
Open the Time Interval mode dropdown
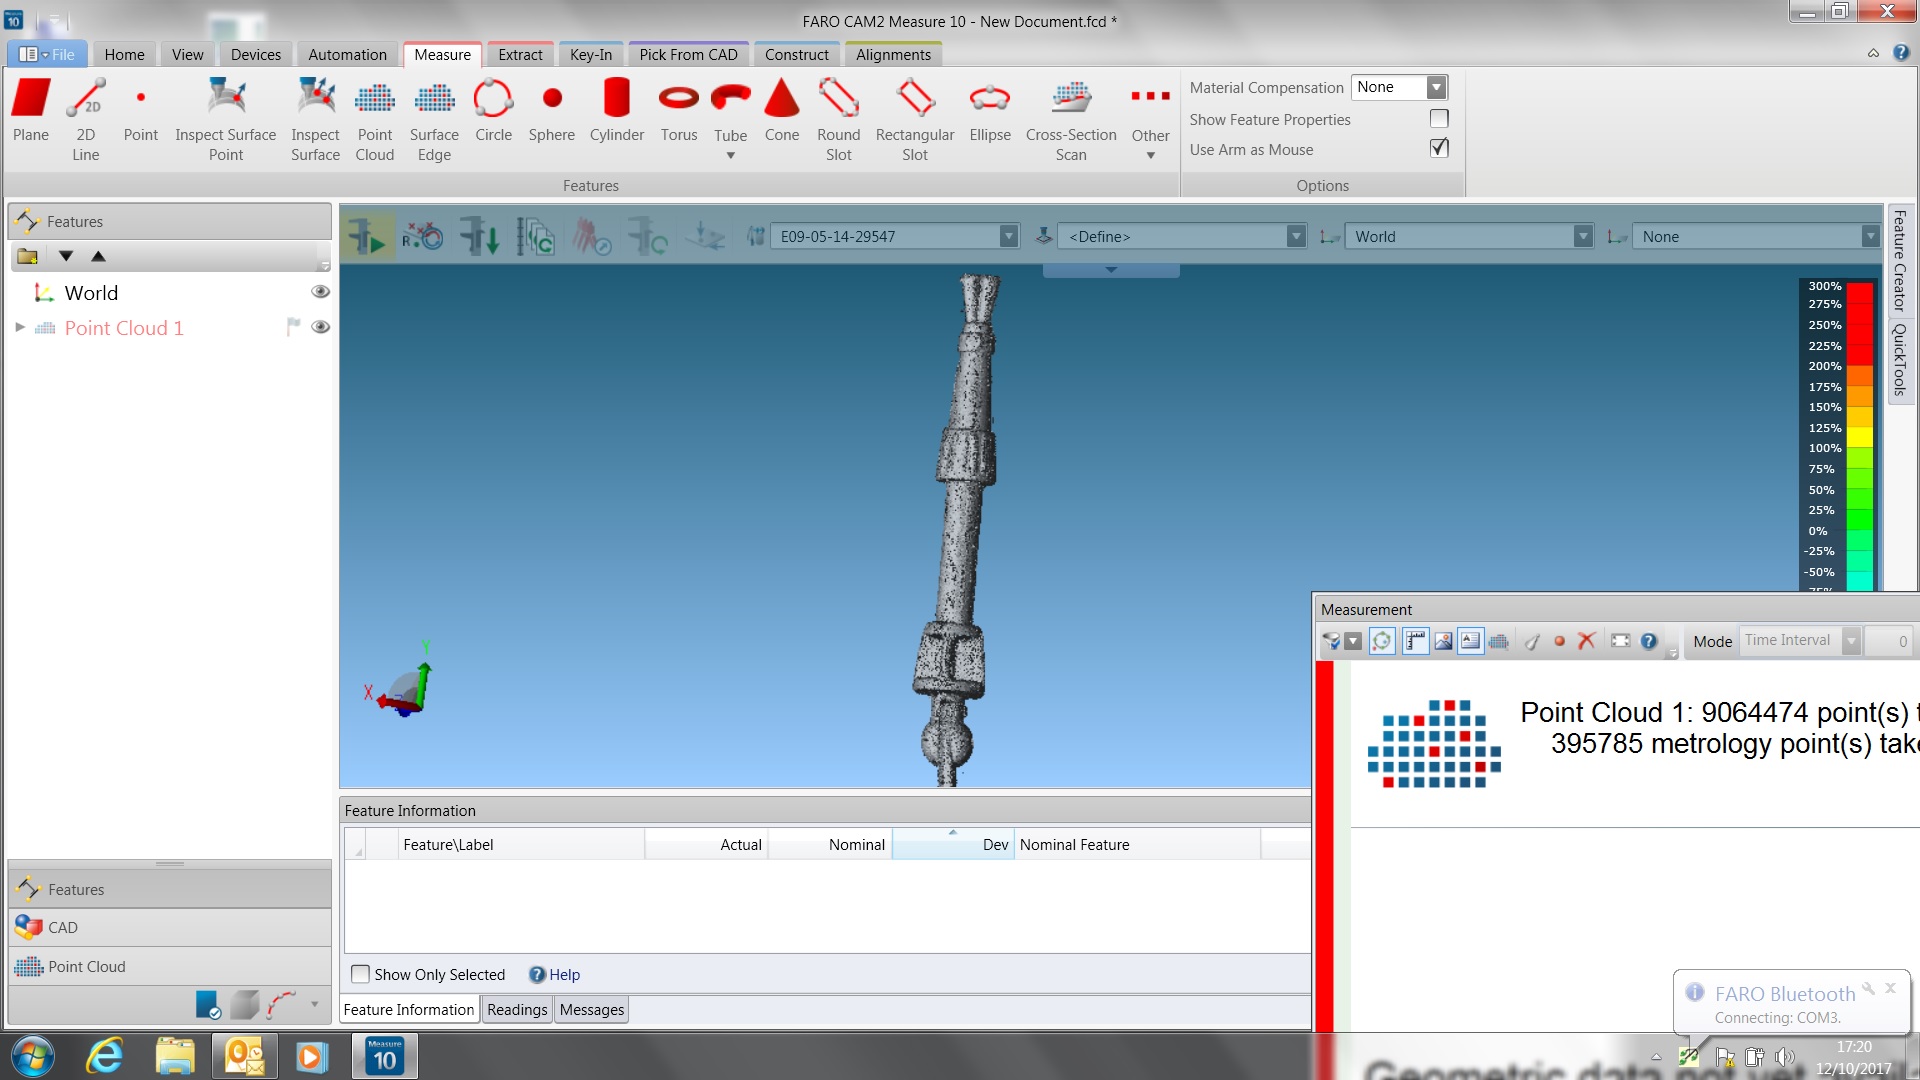pyautogui.click(x=1851, y=641)
